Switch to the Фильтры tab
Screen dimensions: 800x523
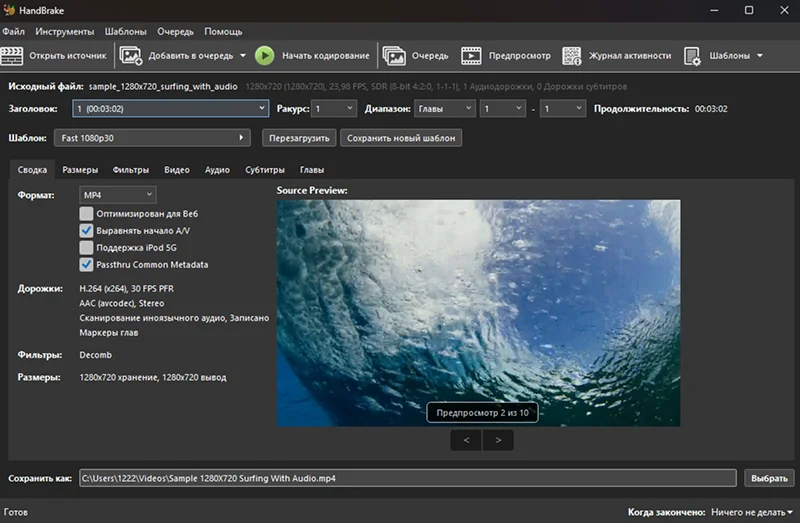tap(131, 170)
